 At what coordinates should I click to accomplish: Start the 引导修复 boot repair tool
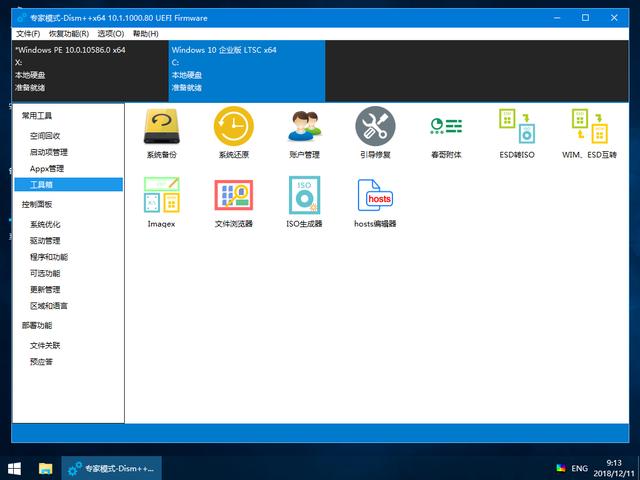[x=375, y=133]
